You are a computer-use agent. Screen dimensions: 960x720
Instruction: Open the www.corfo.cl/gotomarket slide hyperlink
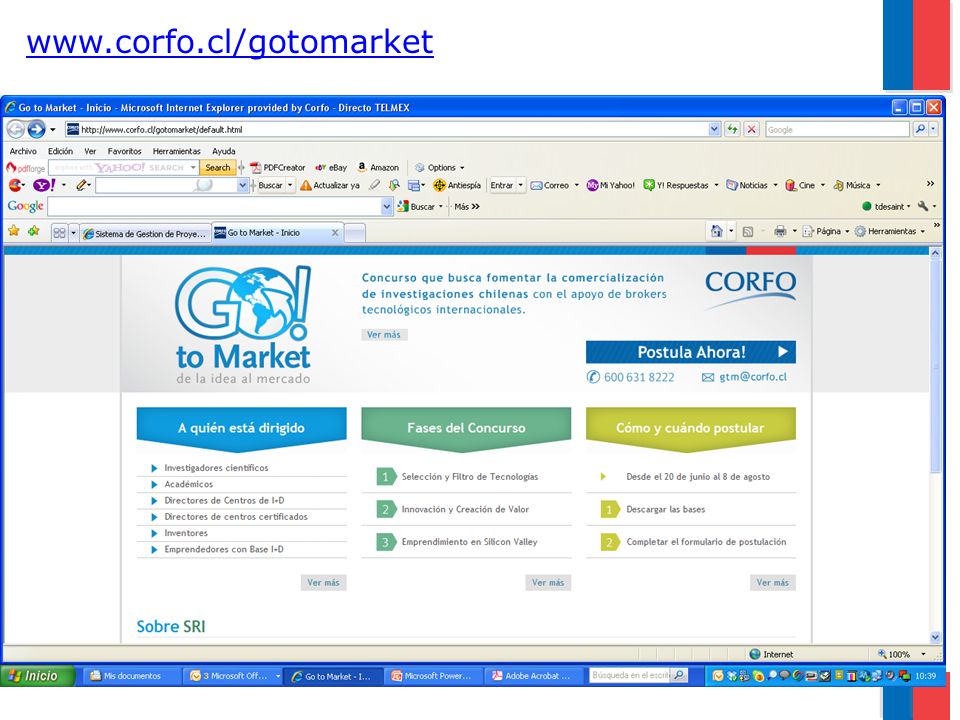[230, 42]
